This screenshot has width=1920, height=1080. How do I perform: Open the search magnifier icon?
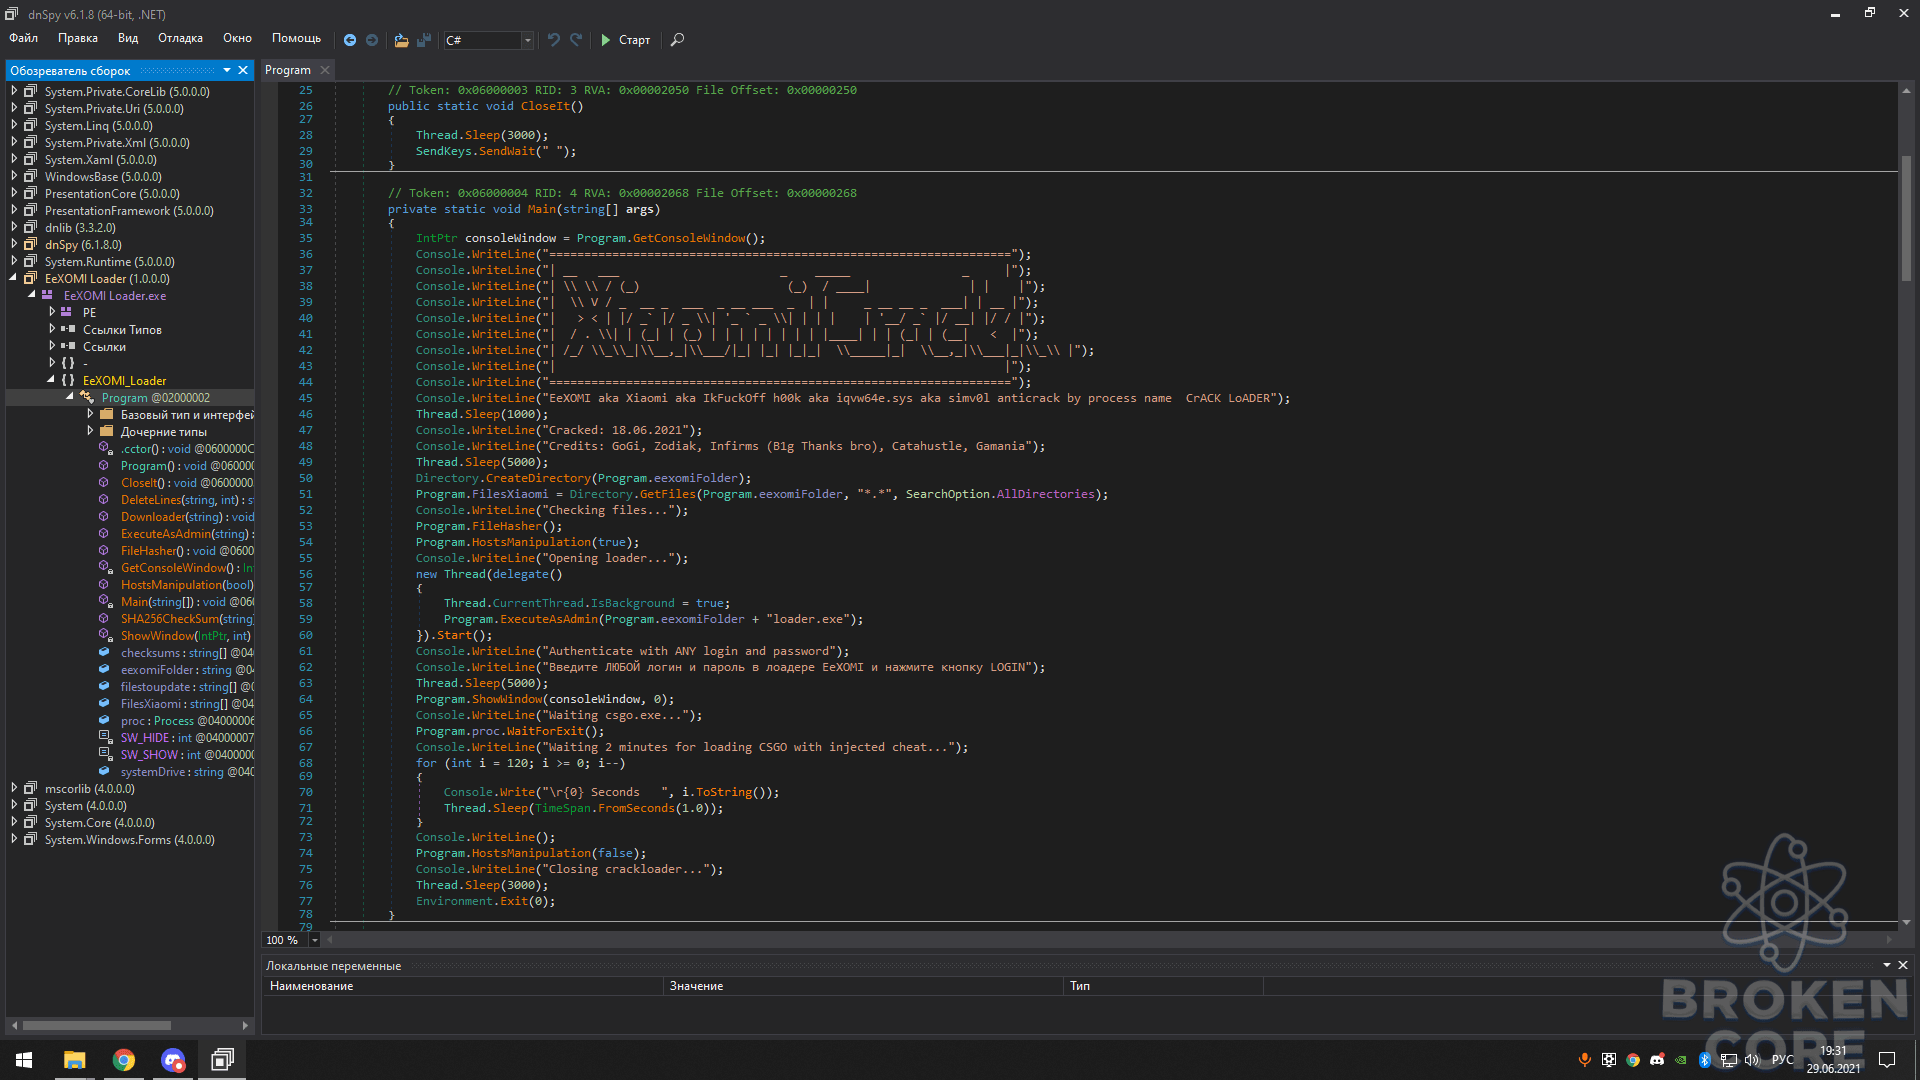tap(677, 40)
